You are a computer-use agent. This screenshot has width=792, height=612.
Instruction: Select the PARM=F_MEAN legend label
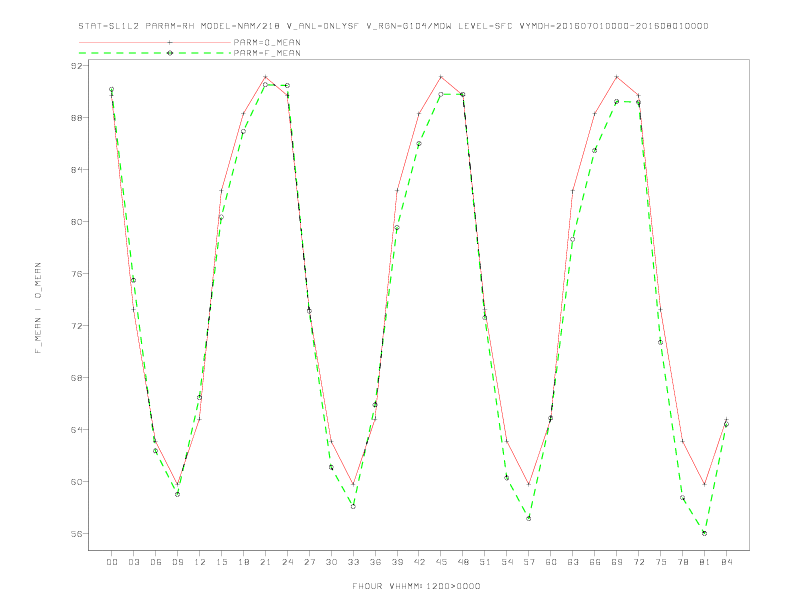[x=267, y=53]
